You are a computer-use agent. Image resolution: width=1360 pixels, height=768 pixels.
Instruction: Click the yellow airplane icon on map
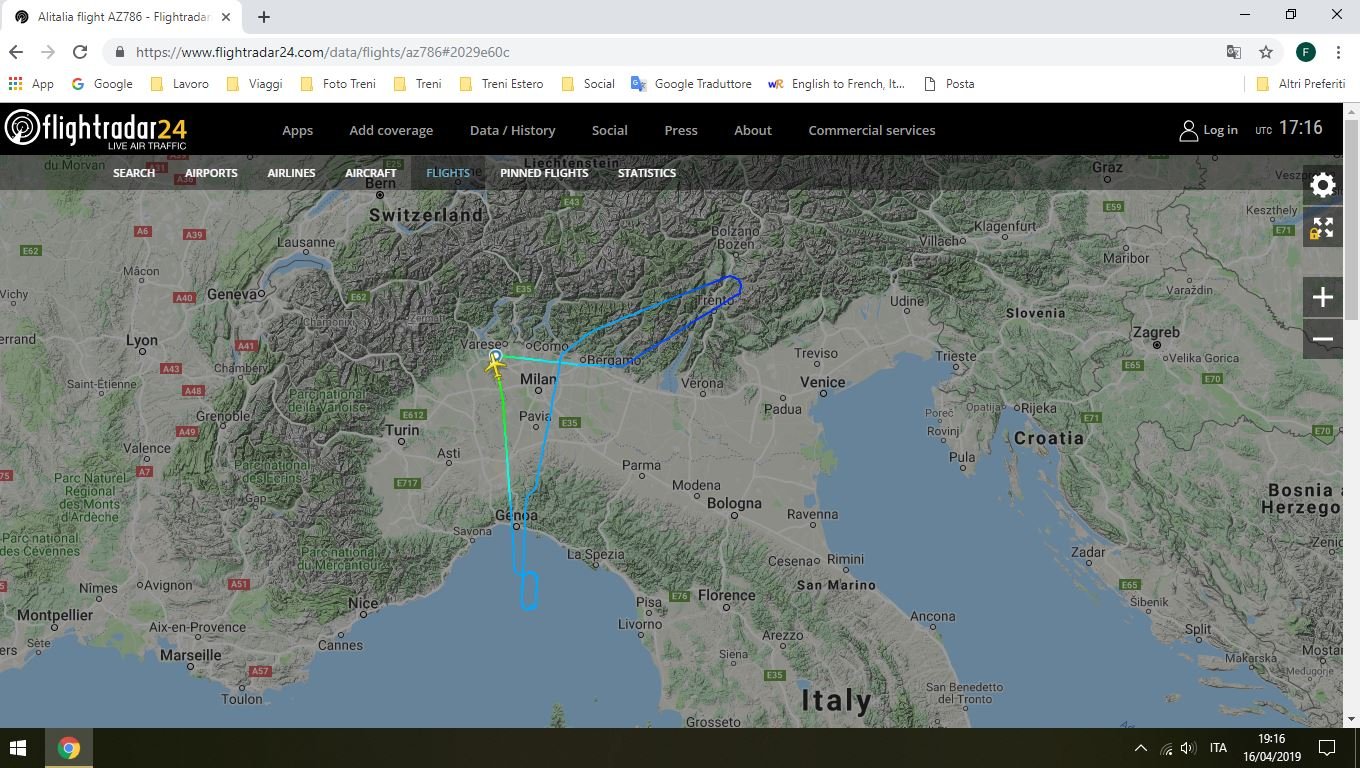(x=495, y=366)
